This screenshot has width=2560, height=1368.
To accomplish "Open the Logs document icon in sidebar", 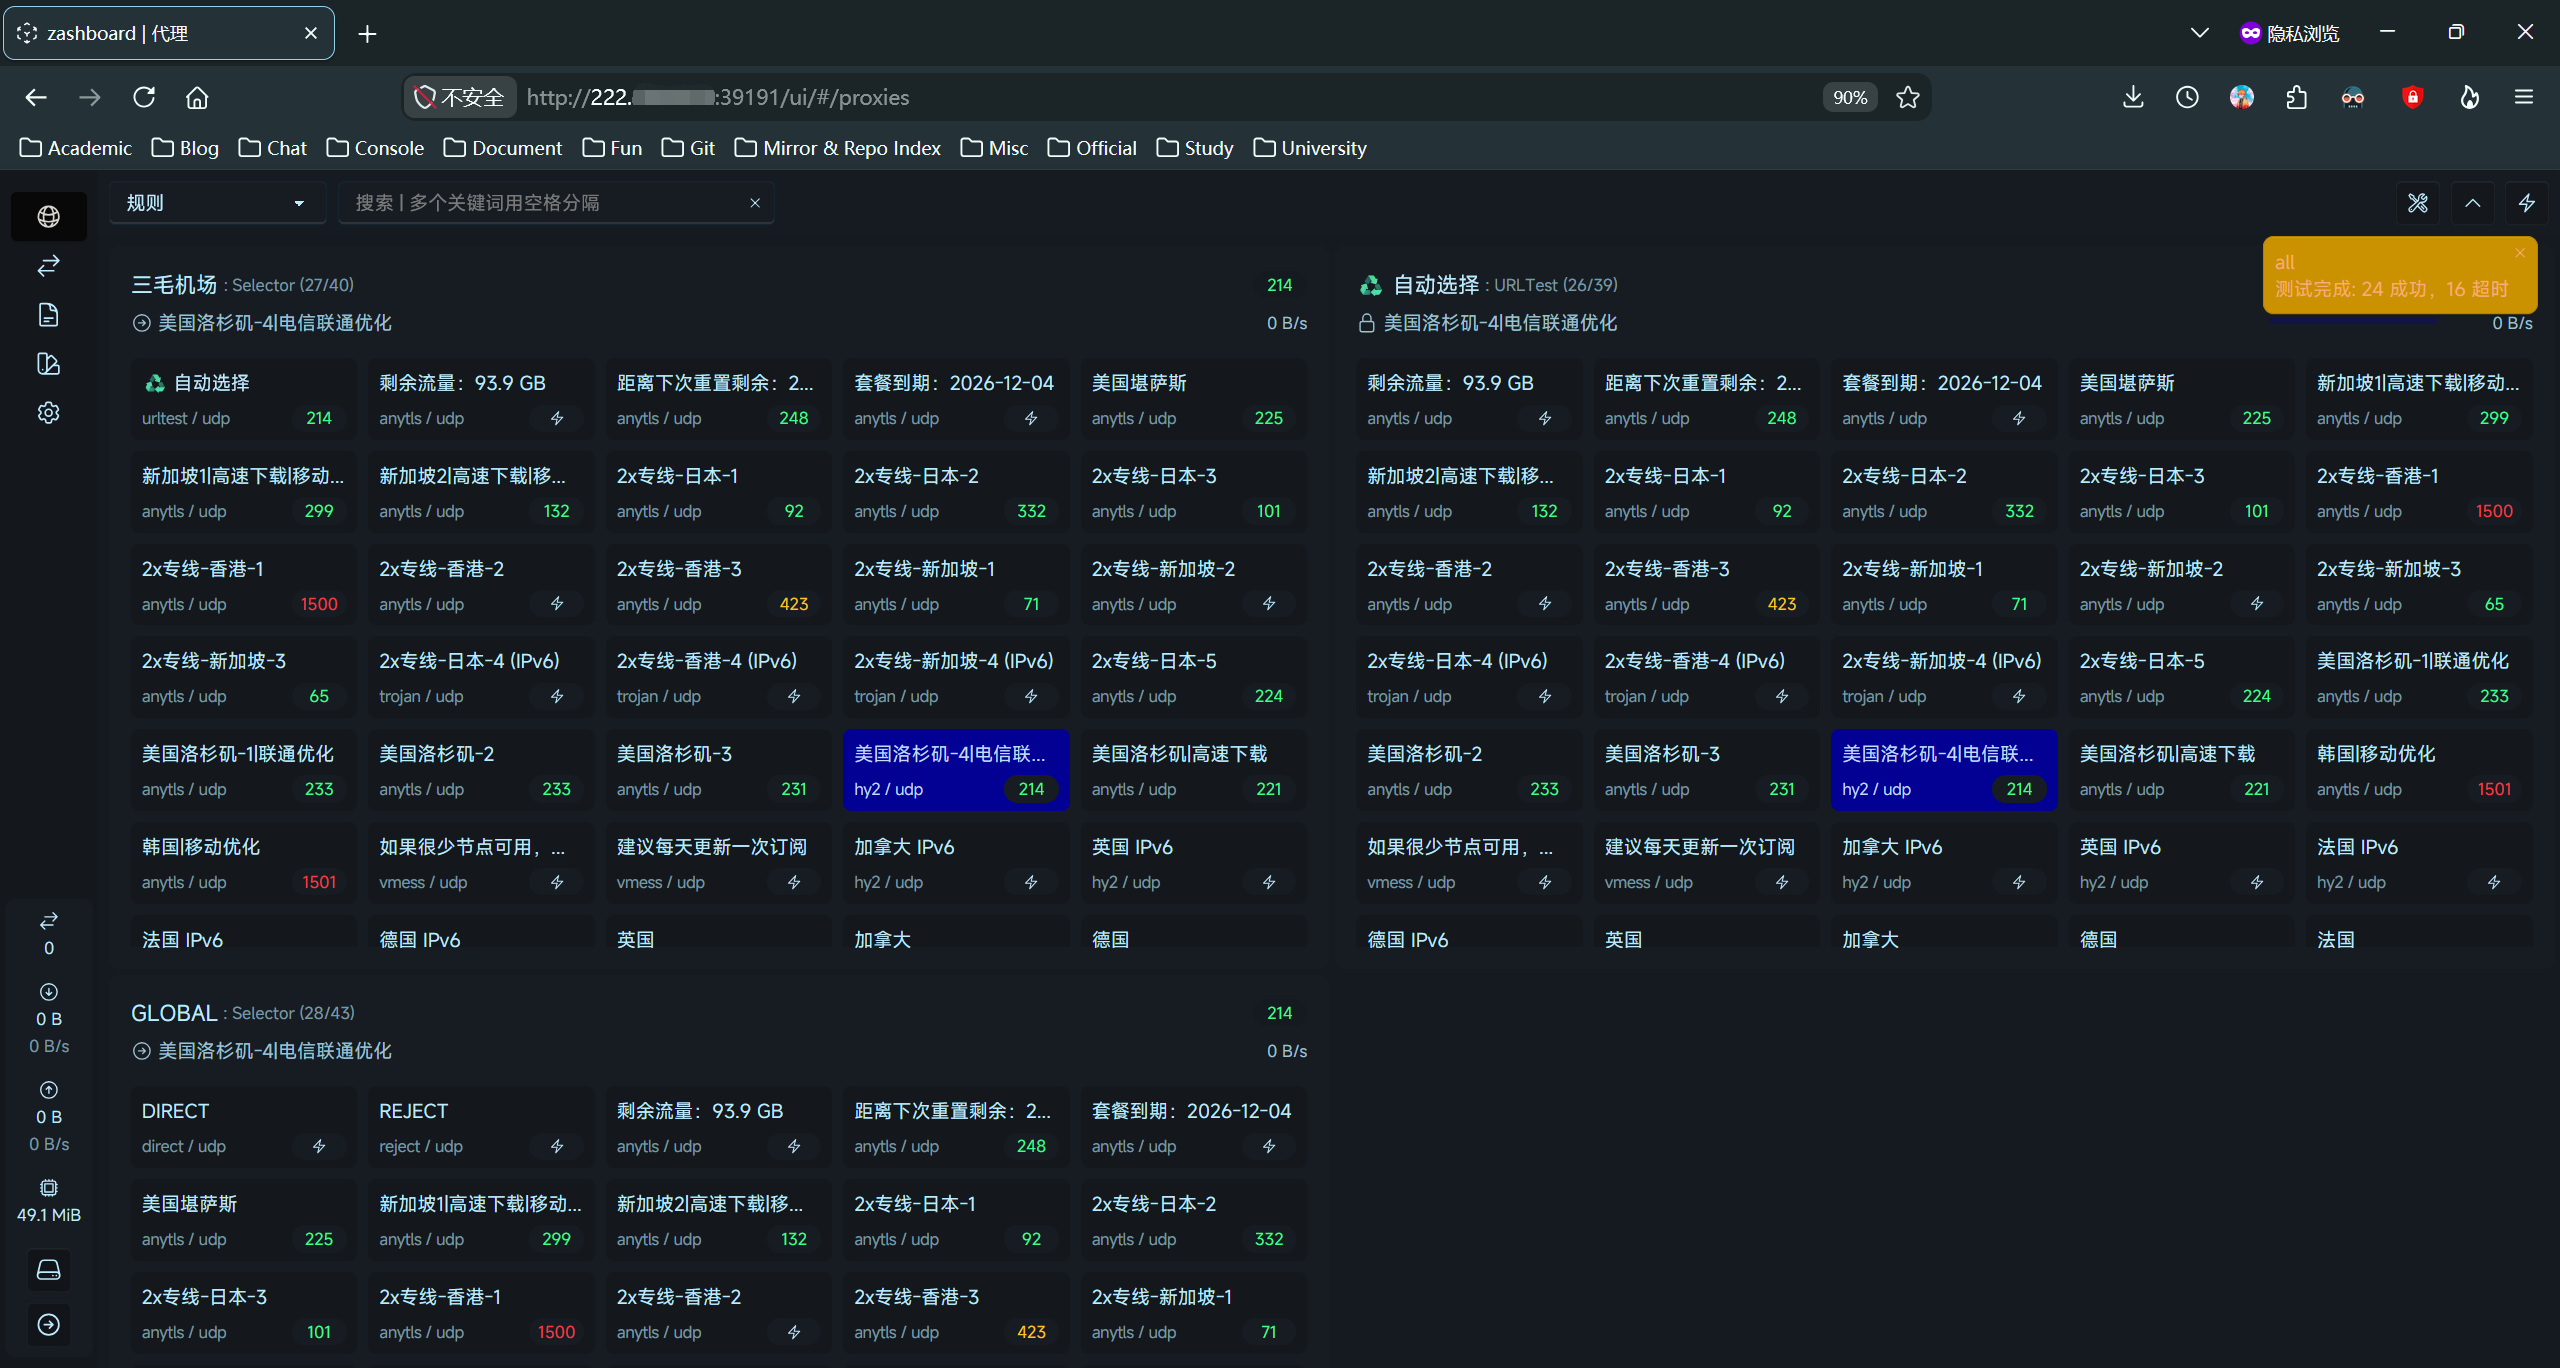I will coord(48,315).
